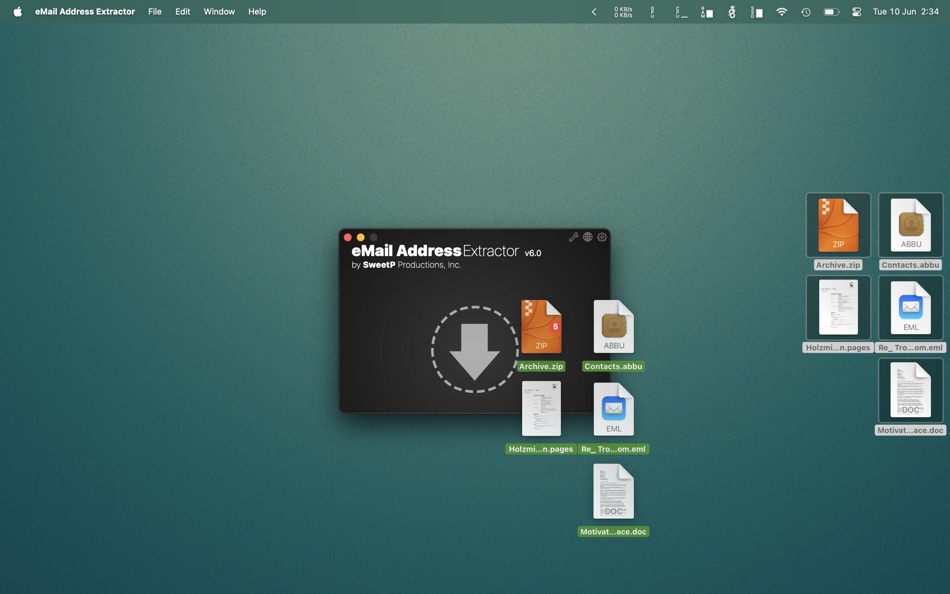Click the dashed circle drop-arrow zone
Screen dimensions: 950x594
pyautogui.click(x=474, y=350)
